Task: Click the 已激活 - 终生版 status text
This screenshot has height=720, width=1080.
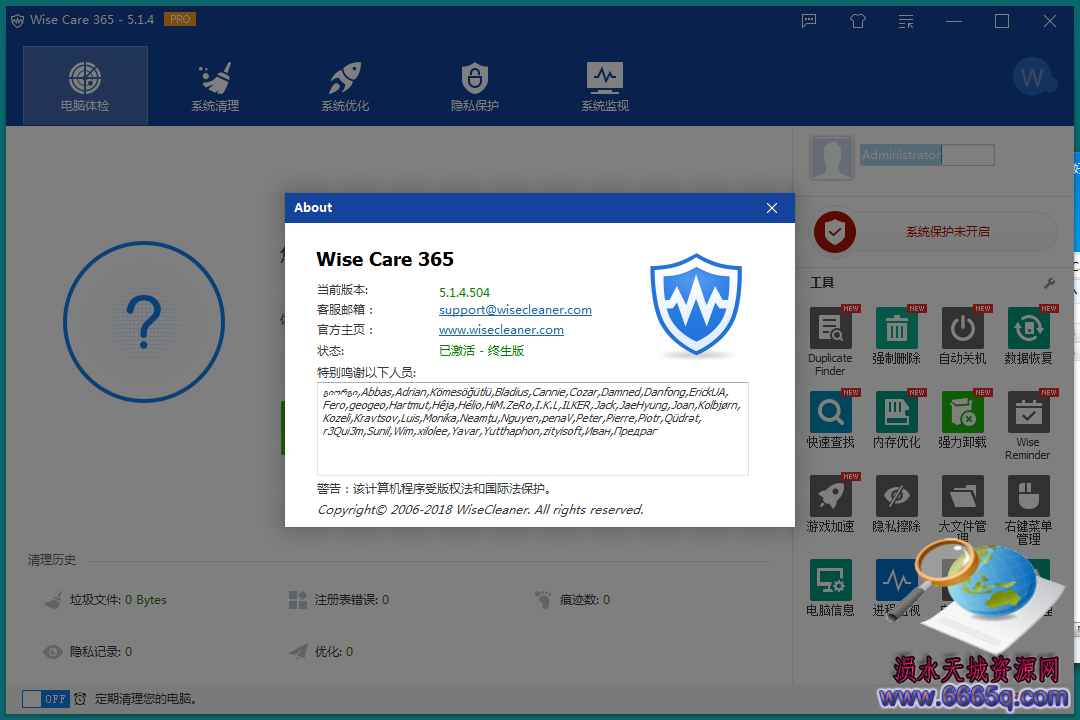Action: coord(481,351)
